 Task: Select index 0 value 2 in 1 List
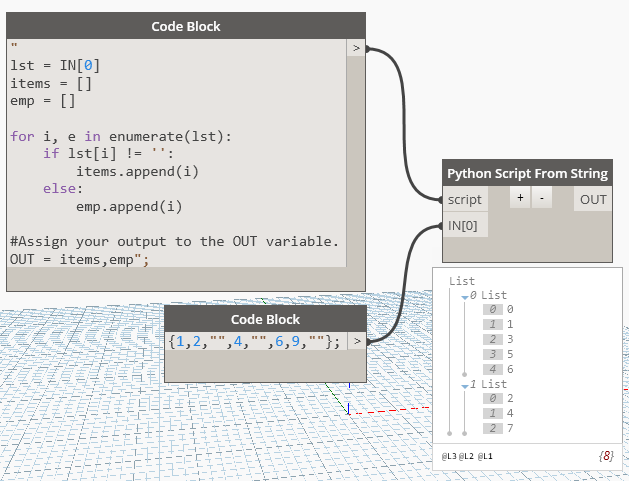(x=498, y=398)
